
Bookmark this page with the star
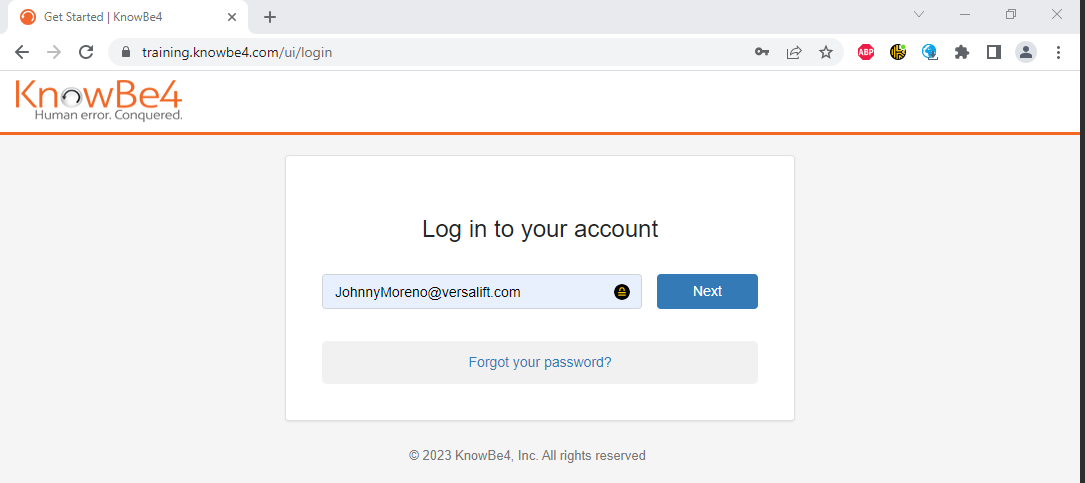(x=826, y=52)
